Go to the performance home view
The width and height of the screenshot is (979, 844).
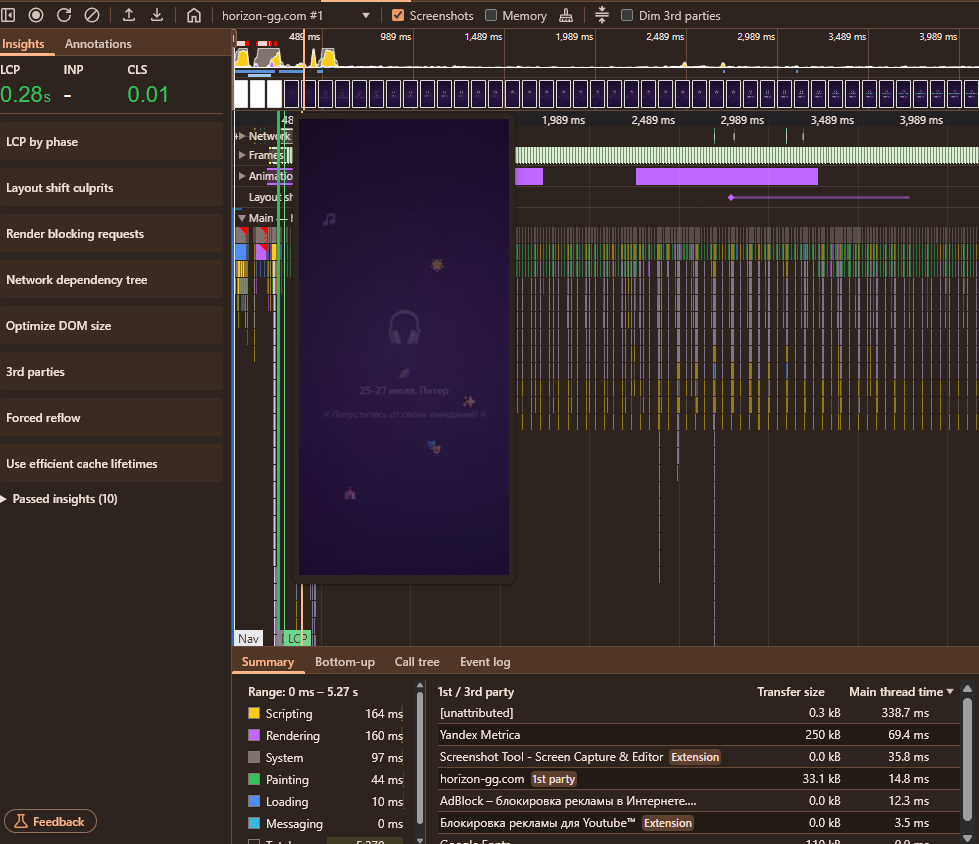tap(194, 15)
